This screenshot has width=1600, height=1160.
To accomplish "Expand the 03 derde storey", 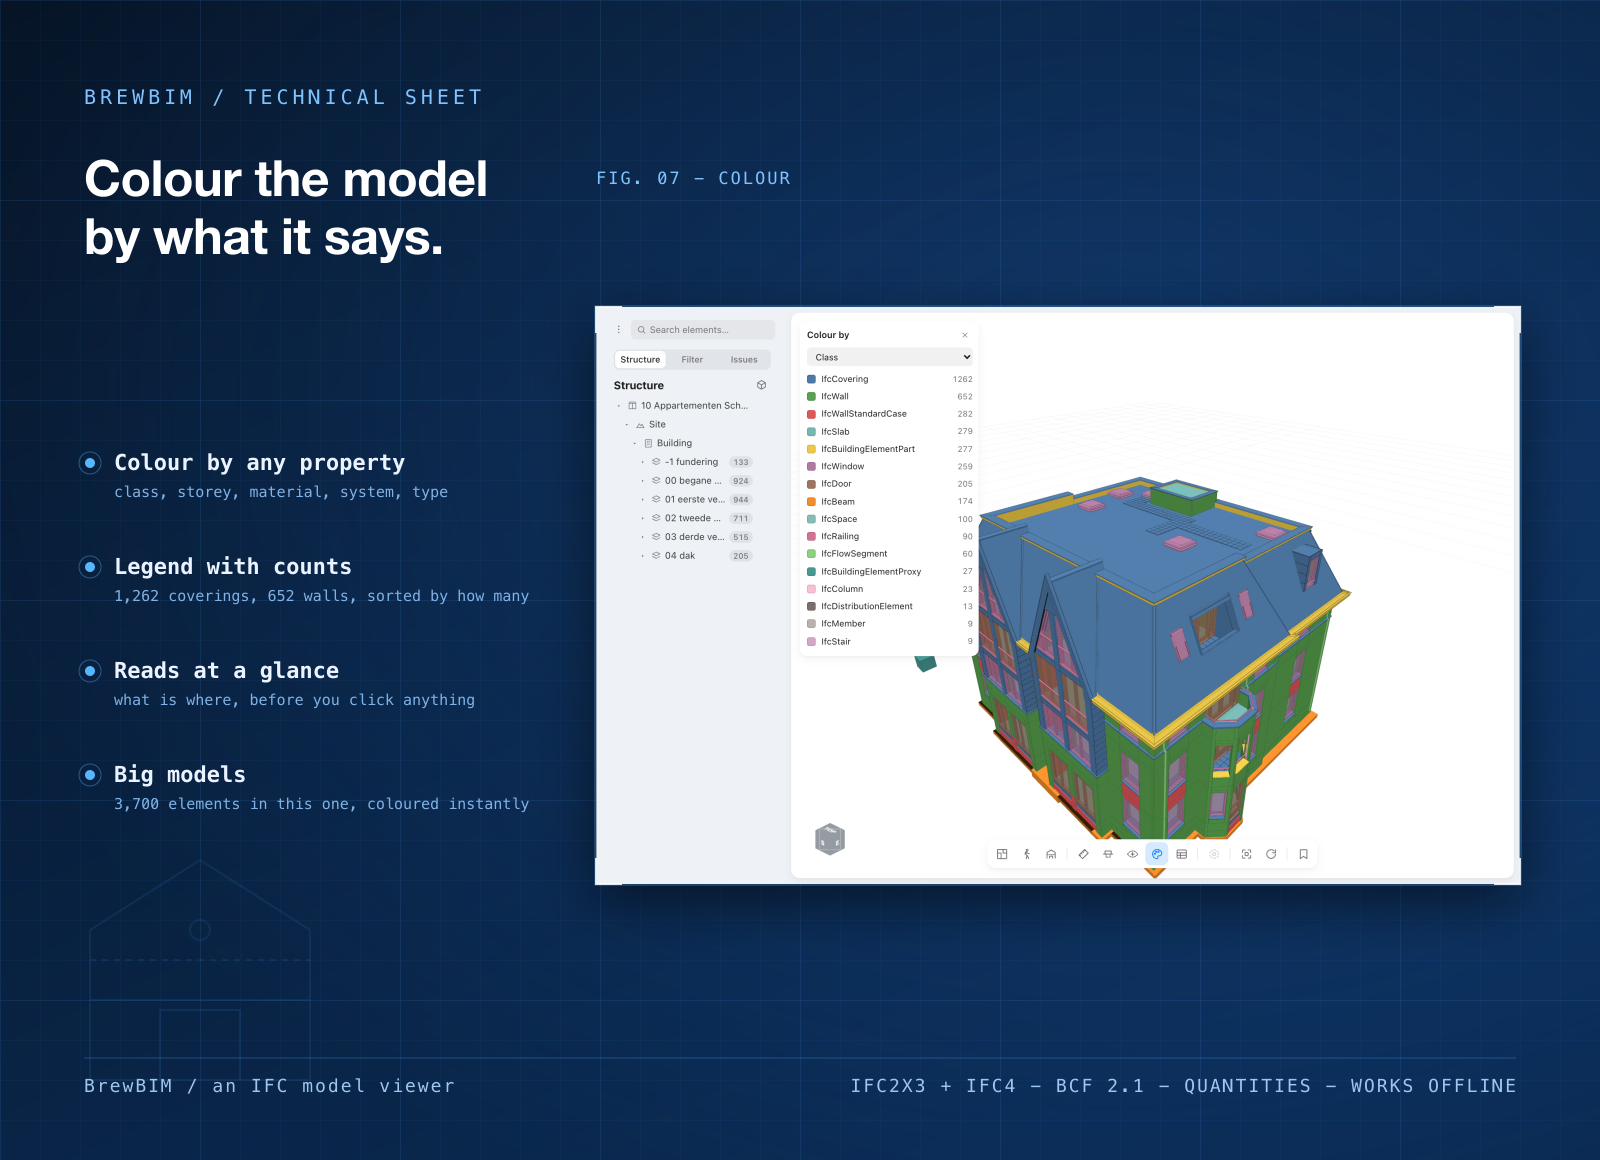I will pyautogui.click(x=643, y=537).
